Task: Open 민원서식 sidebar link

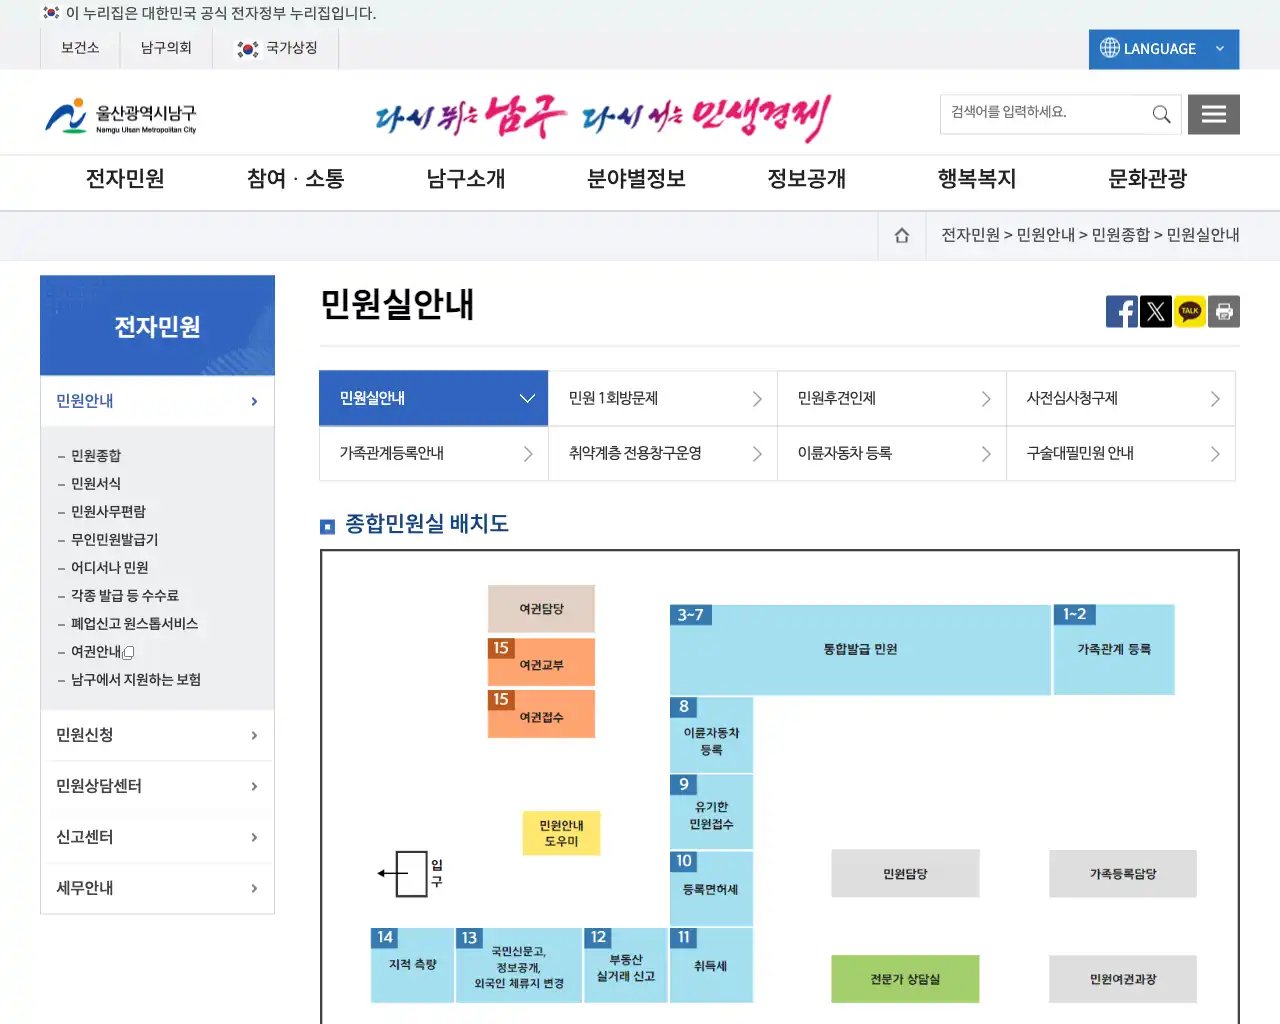Action: (x=96, y=483)
